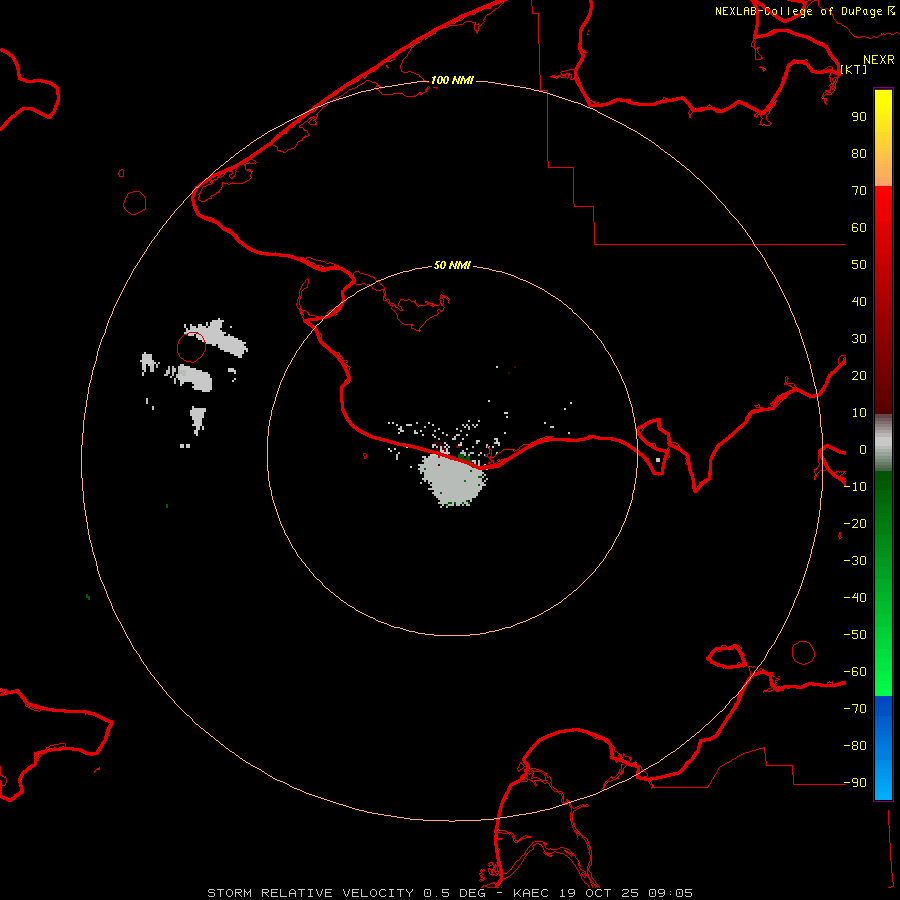Select the yellow segment of the color bar
This screenshot has height=900, width=900.
click(x=883, y=138)
